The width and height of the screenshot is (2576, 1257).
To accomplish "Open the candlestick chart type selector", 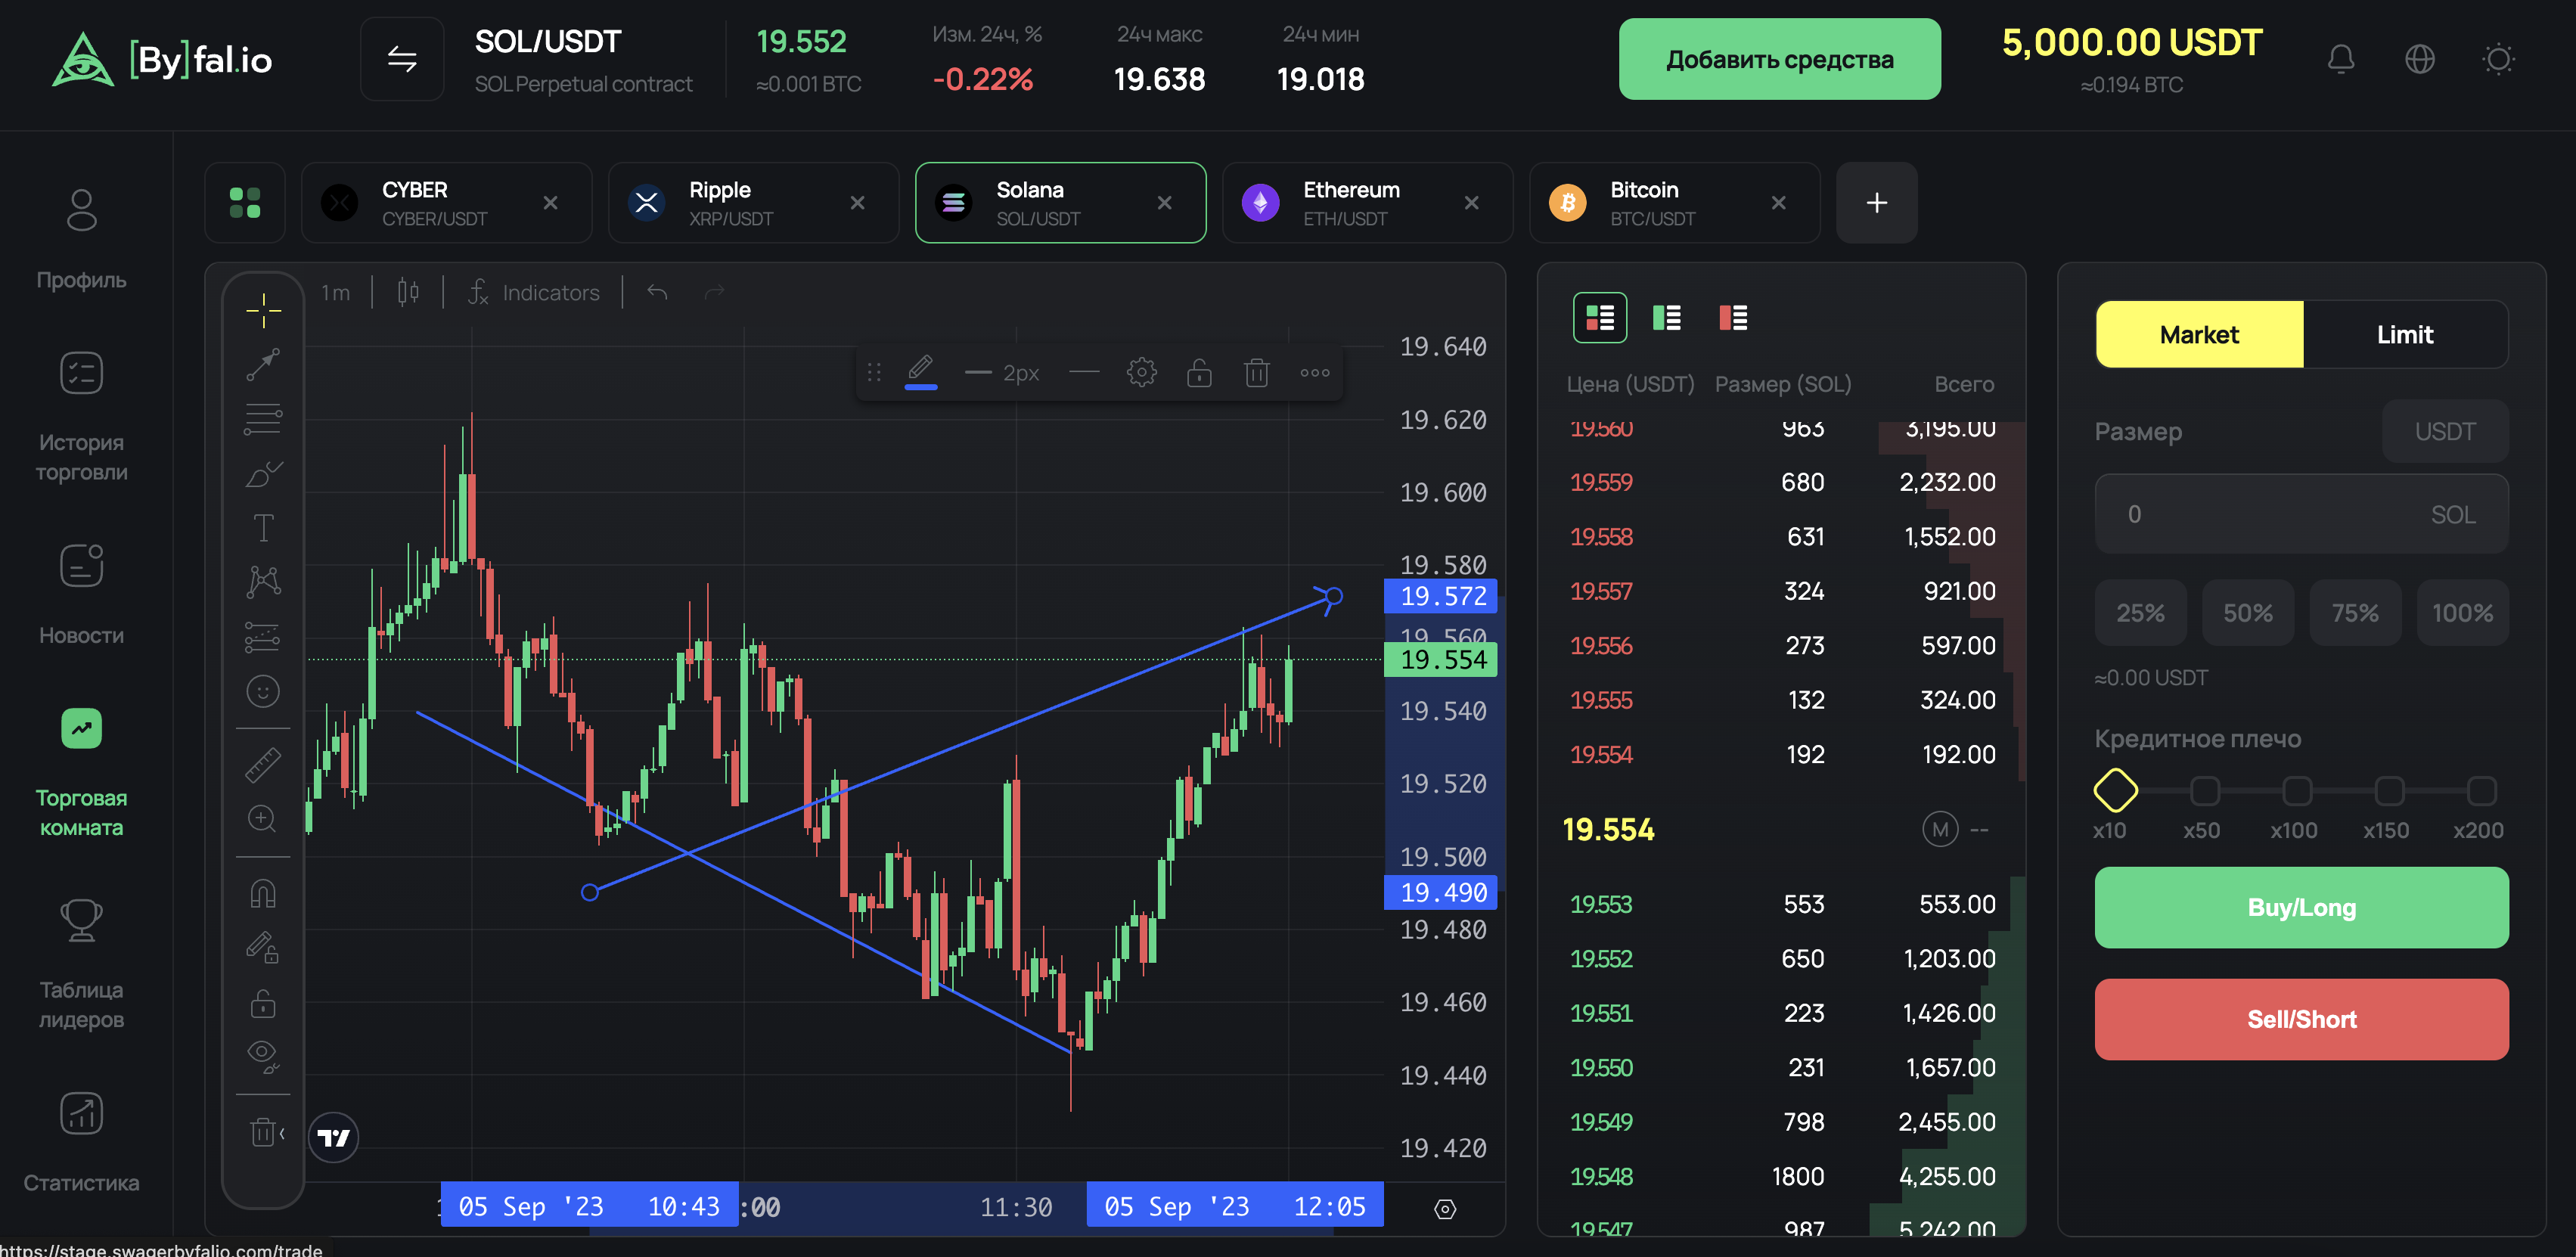I will coord(408,292).
